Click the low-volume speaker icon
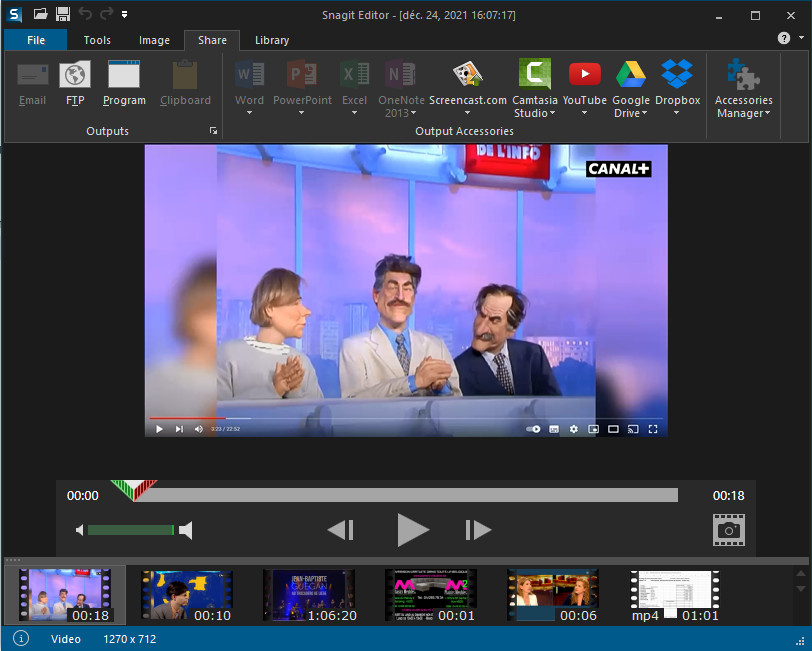Screen dimensions: 812x651 [79, 530]
